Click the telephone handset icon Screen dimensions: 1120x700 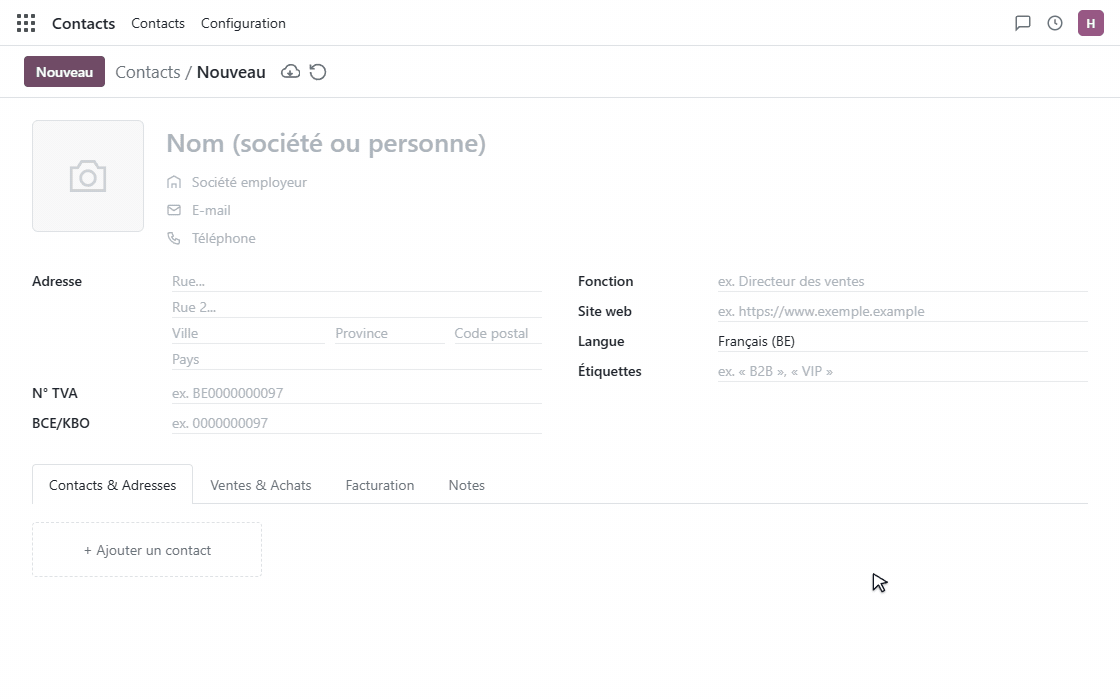coord(174,238)
